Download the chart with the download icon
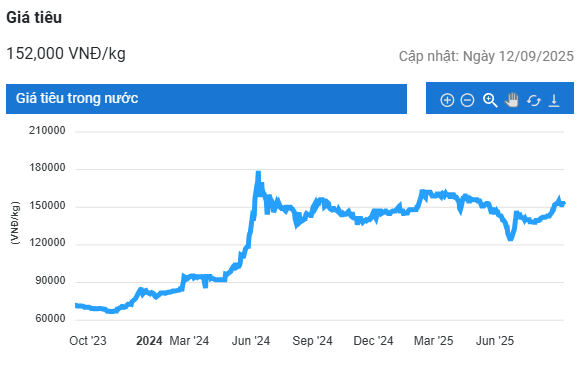583x365 pixels. pyautogui.click(x=554, y=100)
